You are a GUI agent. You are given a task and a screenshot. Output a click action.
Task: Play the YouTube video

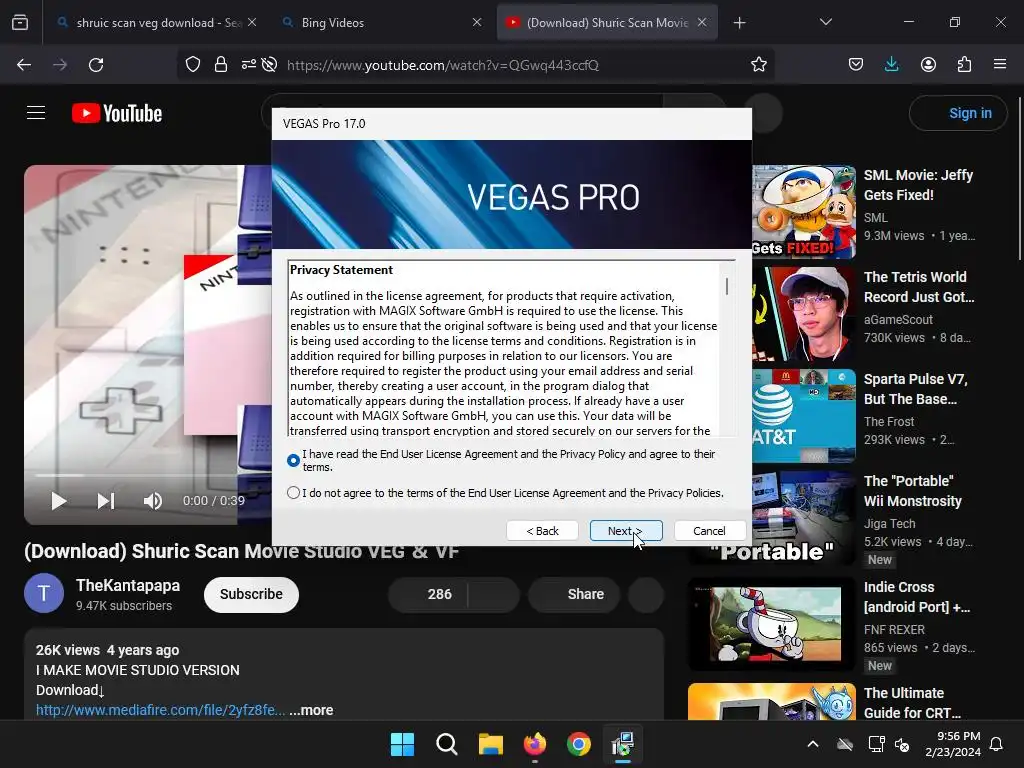click(x=59, y=501)
